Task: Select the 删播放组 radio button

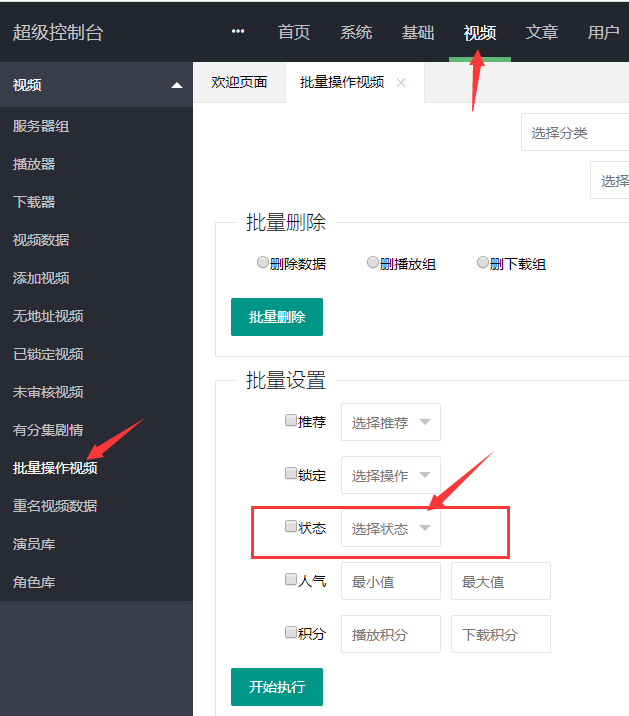Action: 373,263
